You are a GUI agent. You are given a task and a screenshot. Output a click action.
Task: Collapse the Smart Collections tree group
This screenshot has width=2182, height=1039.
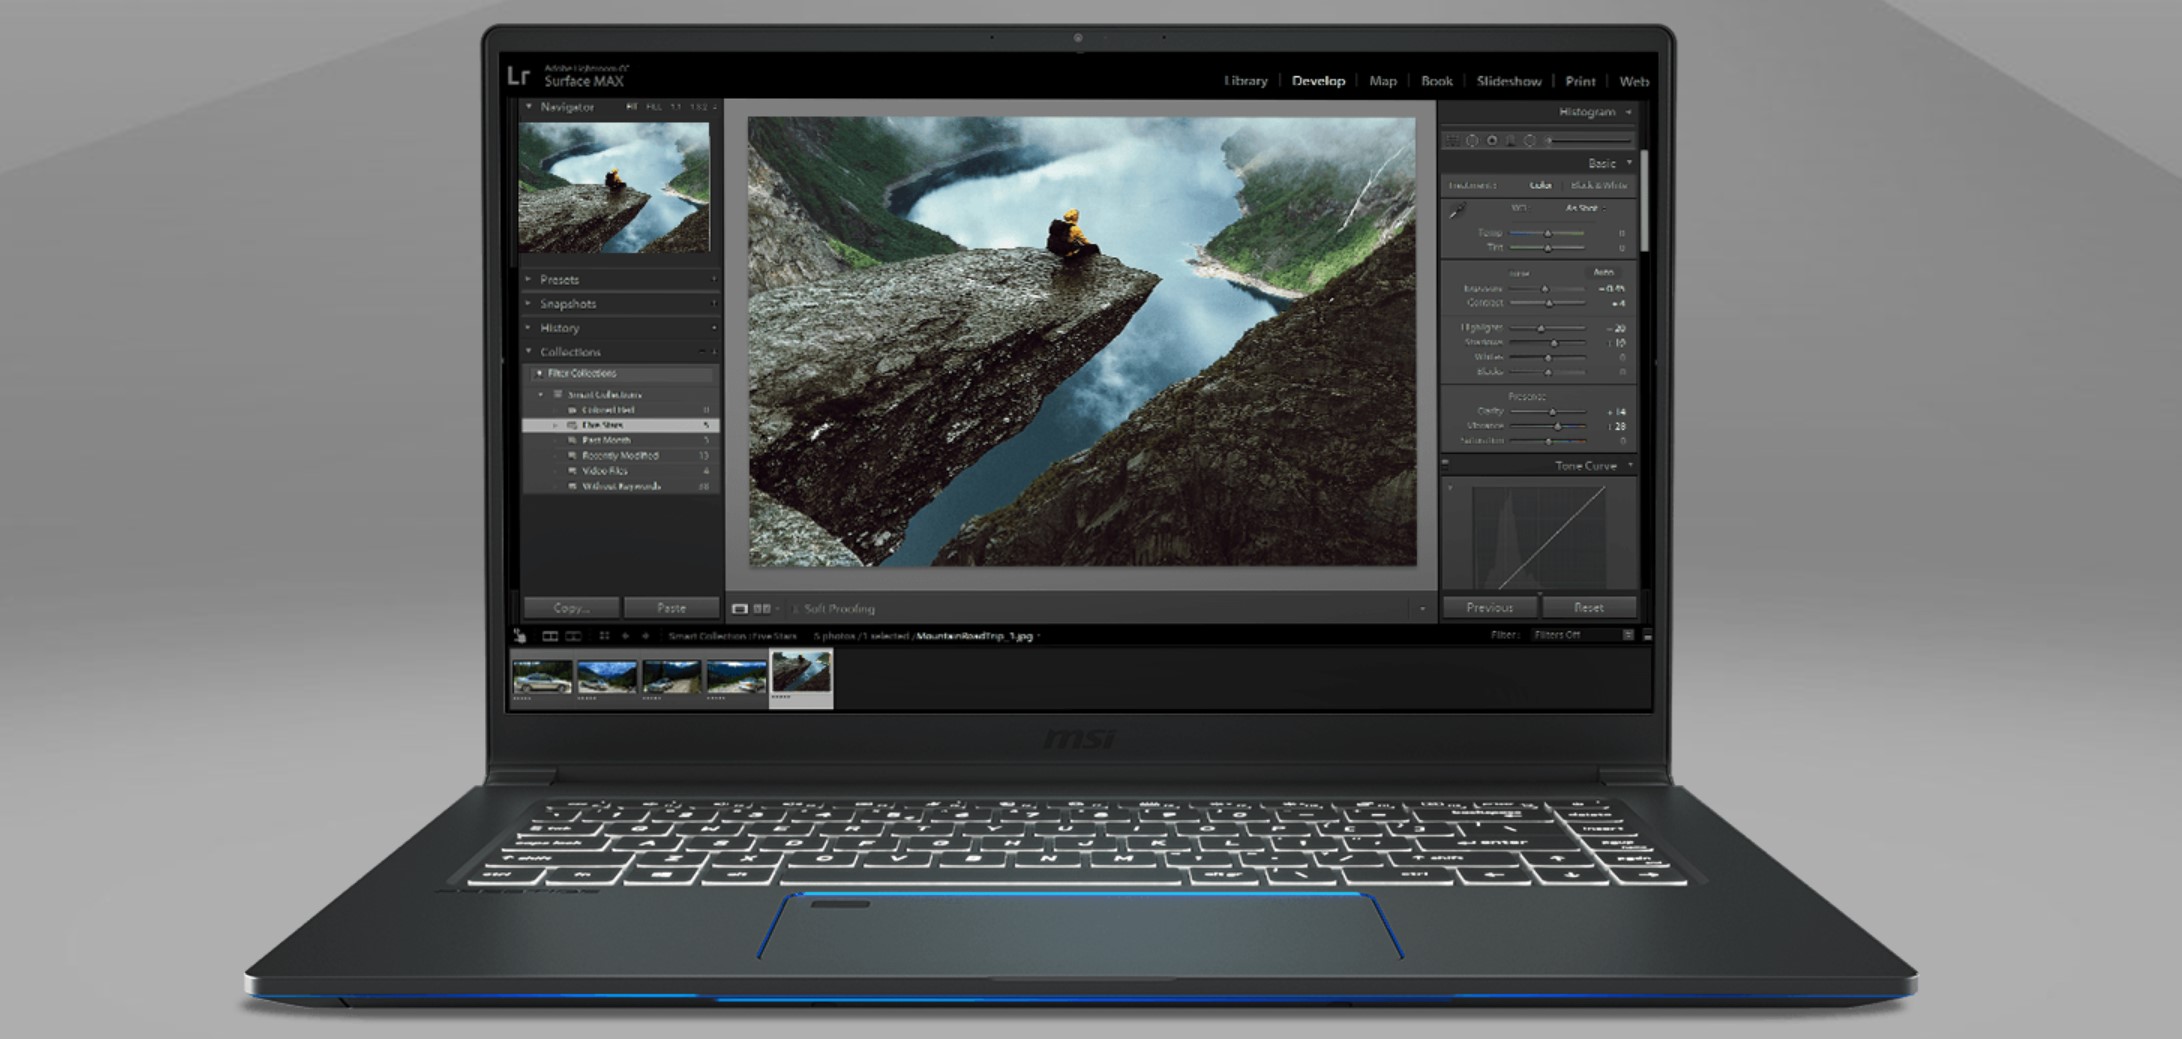pos(542,394)
